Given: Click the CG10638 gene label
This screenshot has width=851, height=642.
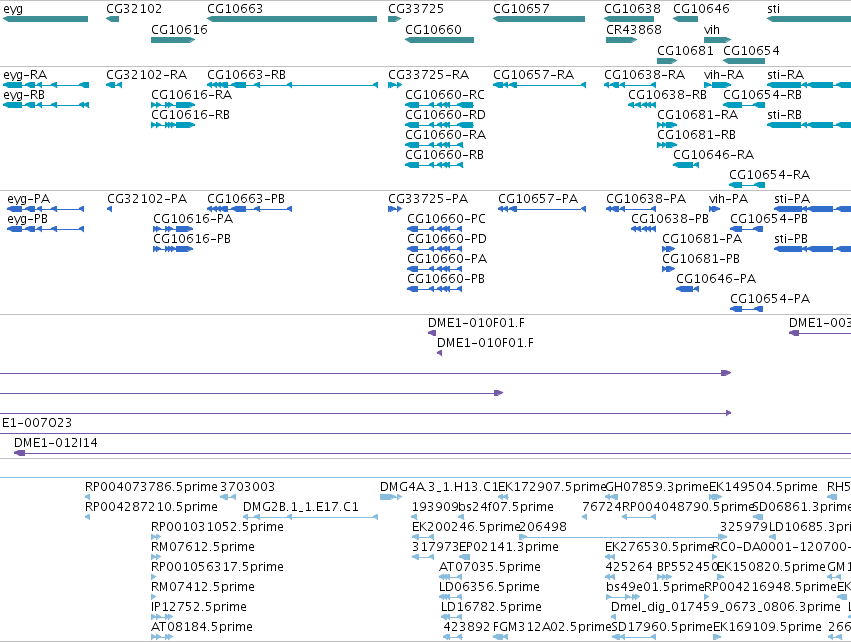Looking at the screenshot, I should click(x=632, y=9).
